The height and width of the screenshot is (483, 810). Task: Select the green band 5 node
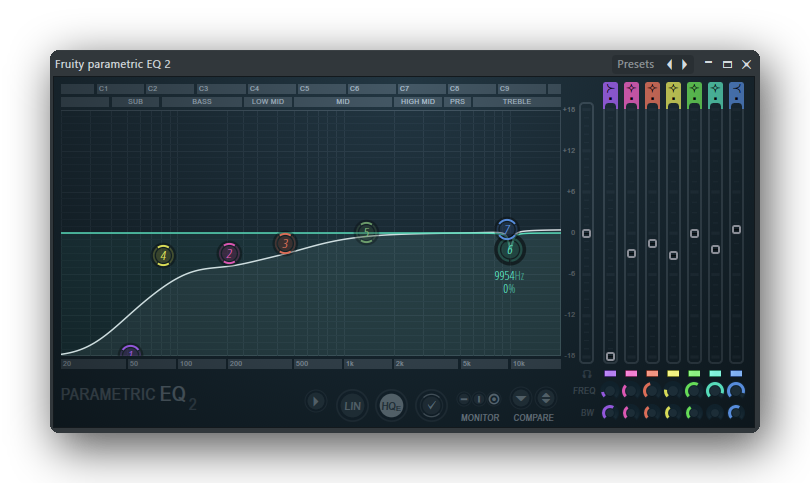367,232
